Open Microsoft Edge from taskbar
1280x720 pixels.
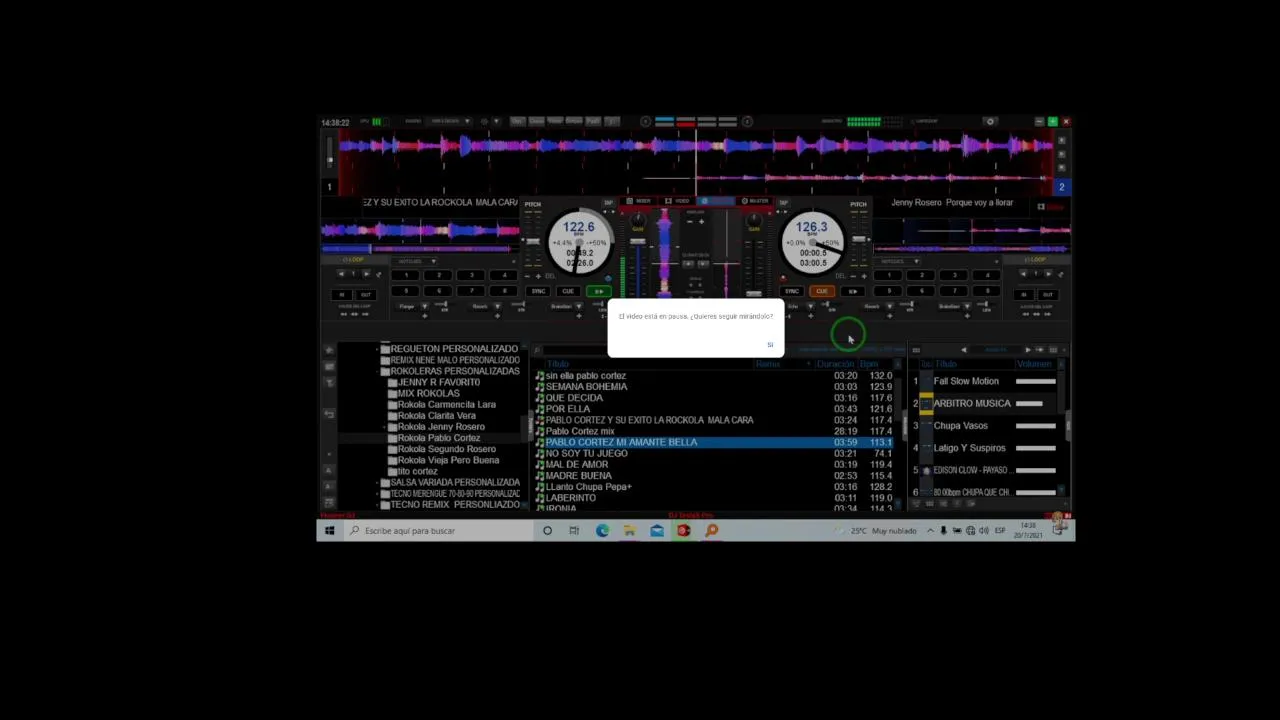602,531
